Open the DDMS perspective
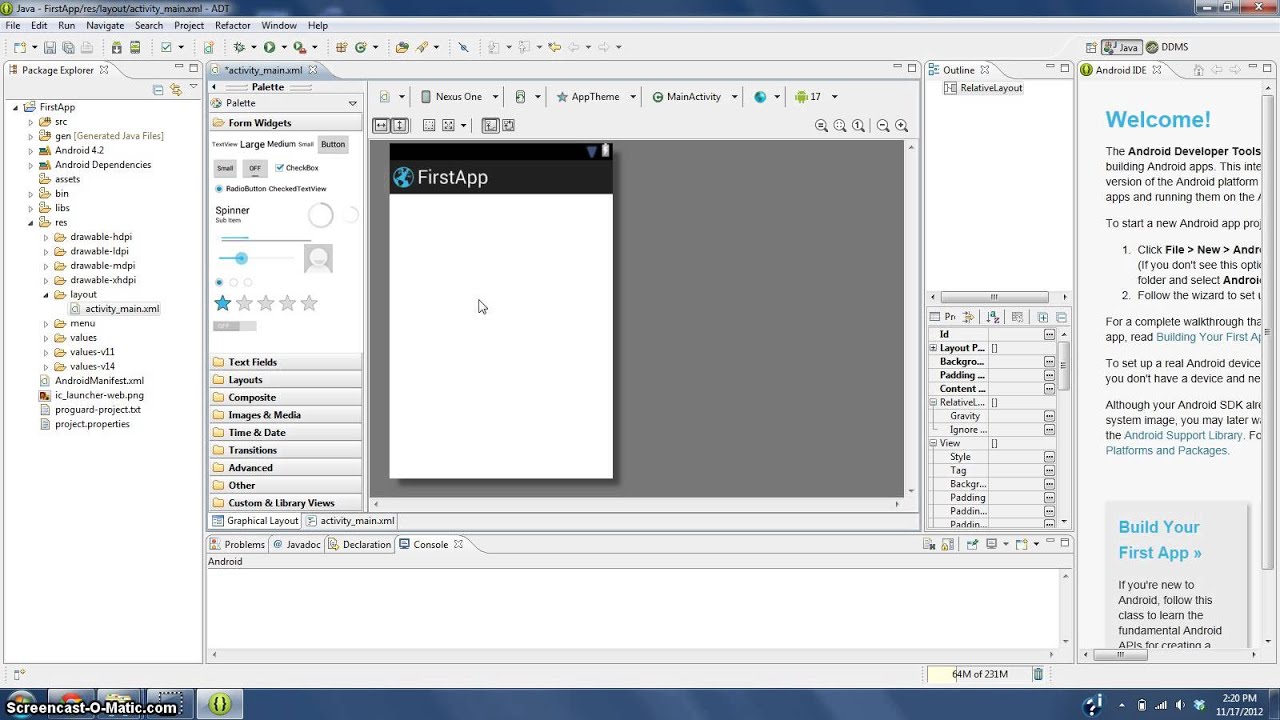The image size is (1280, 720). click(x=1167, y=47)
